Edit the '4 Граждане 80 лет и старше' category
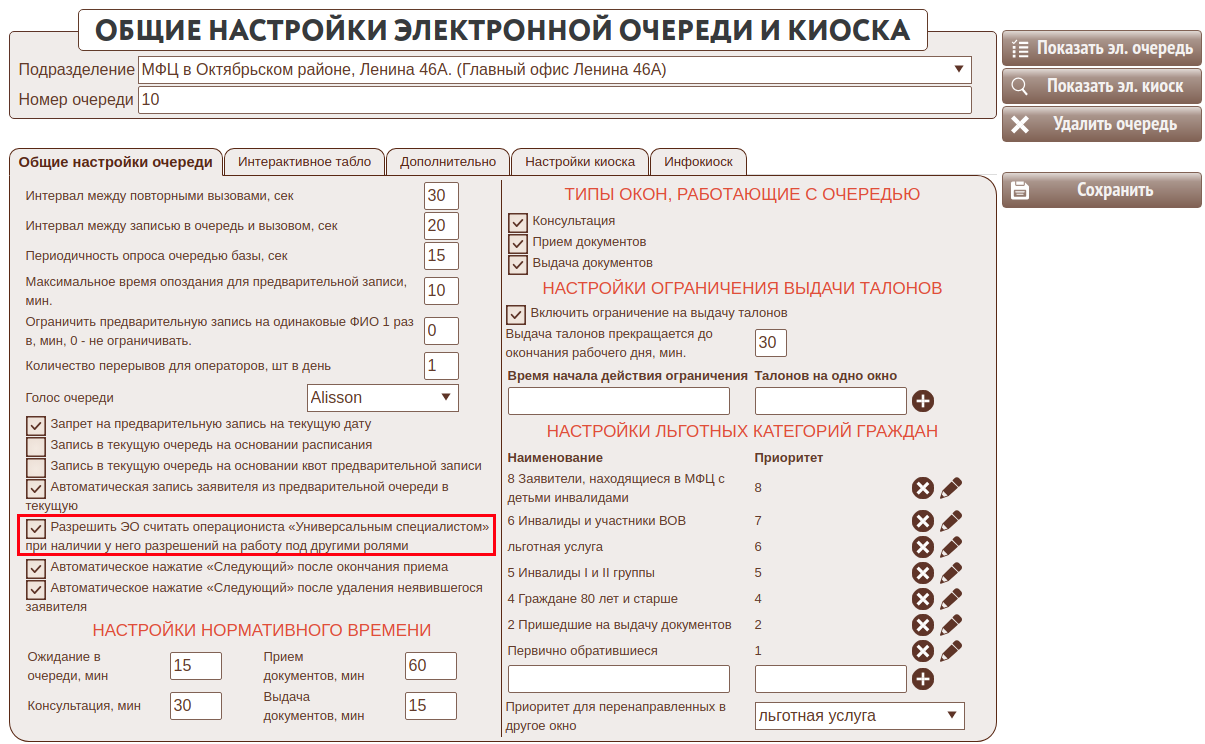 pyautogui.click(x=951, y=599)
